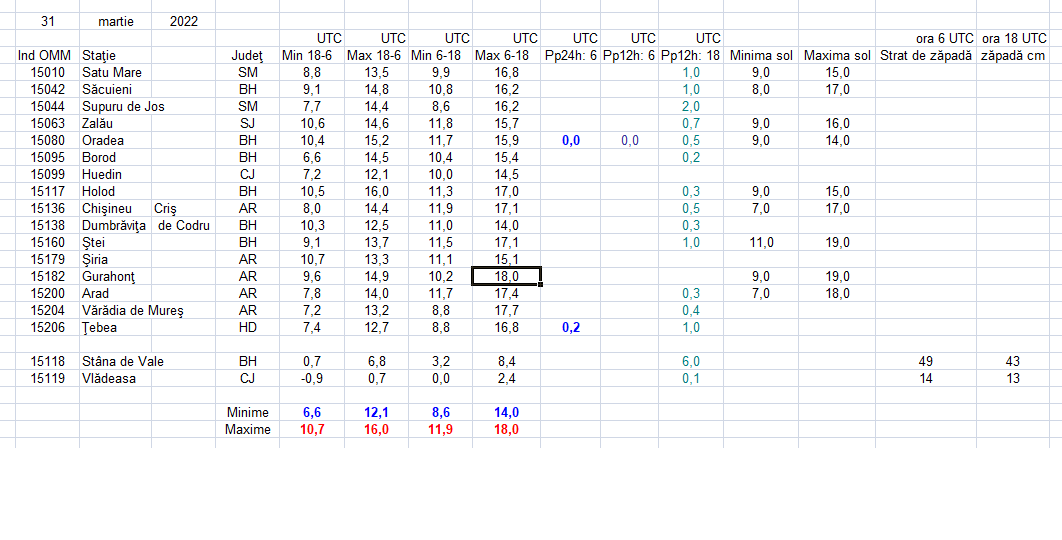Screen dimensions: 1062x540
Task: Select the snow depth value 43
Action: point(1013,362)
